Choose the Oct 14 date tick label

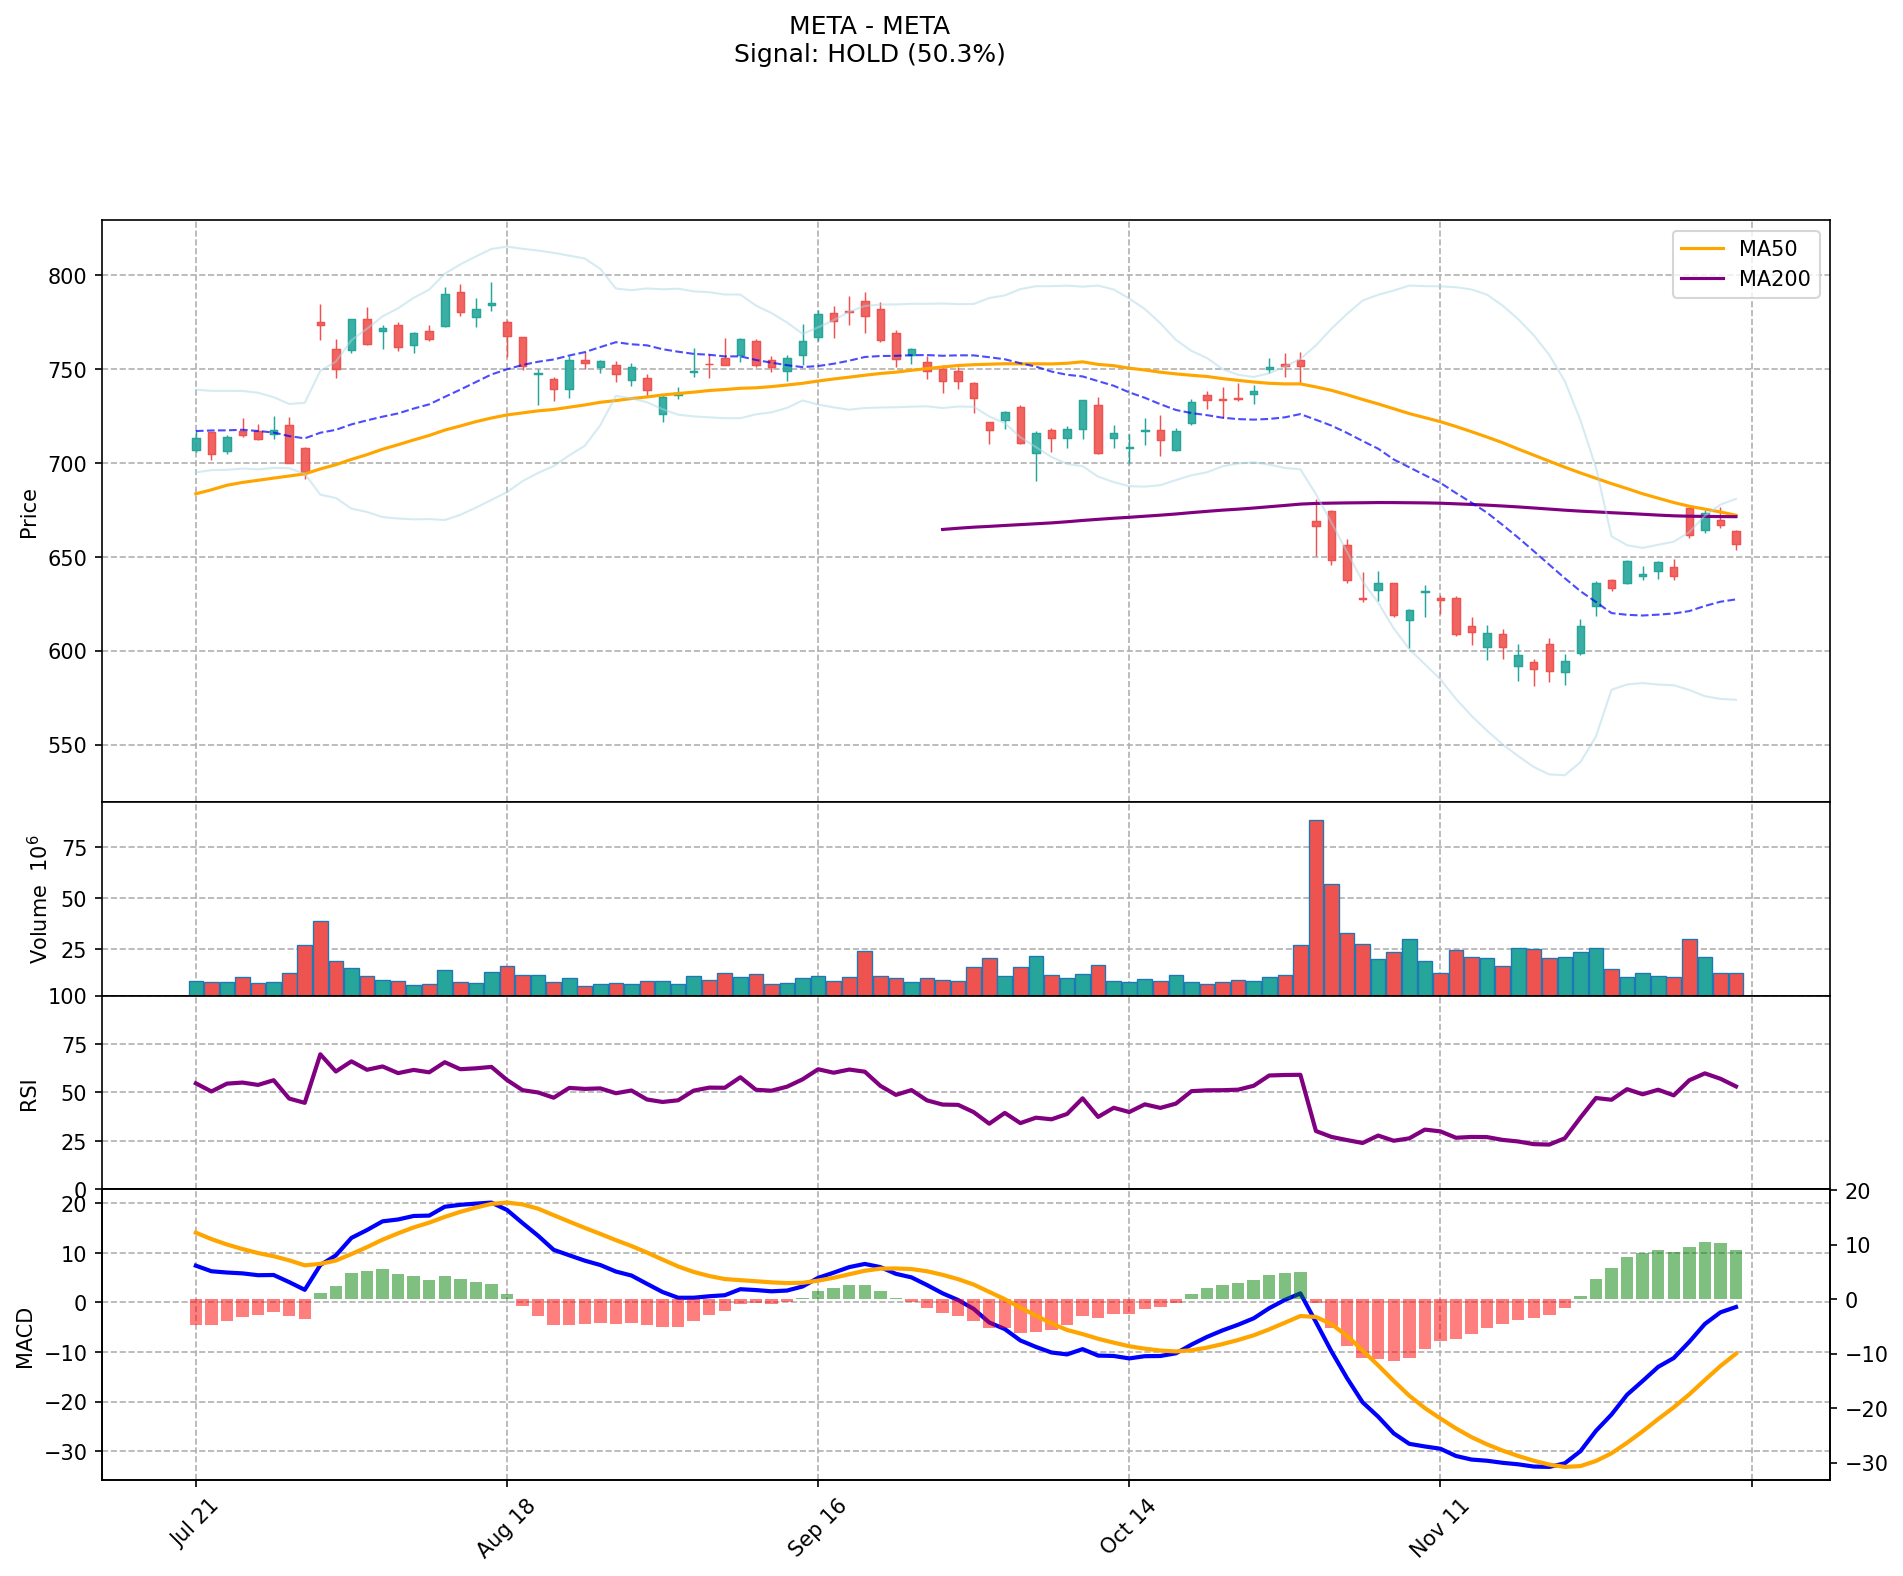1128,1525
